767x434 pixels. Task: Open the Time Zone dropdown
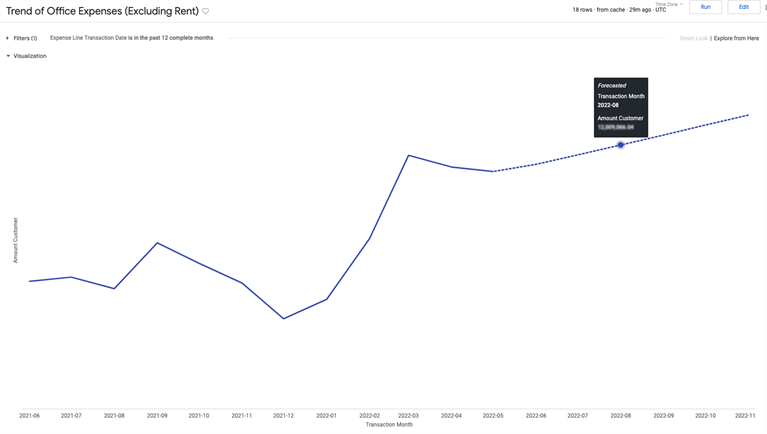pyautogui.click(x=668, y=4)
